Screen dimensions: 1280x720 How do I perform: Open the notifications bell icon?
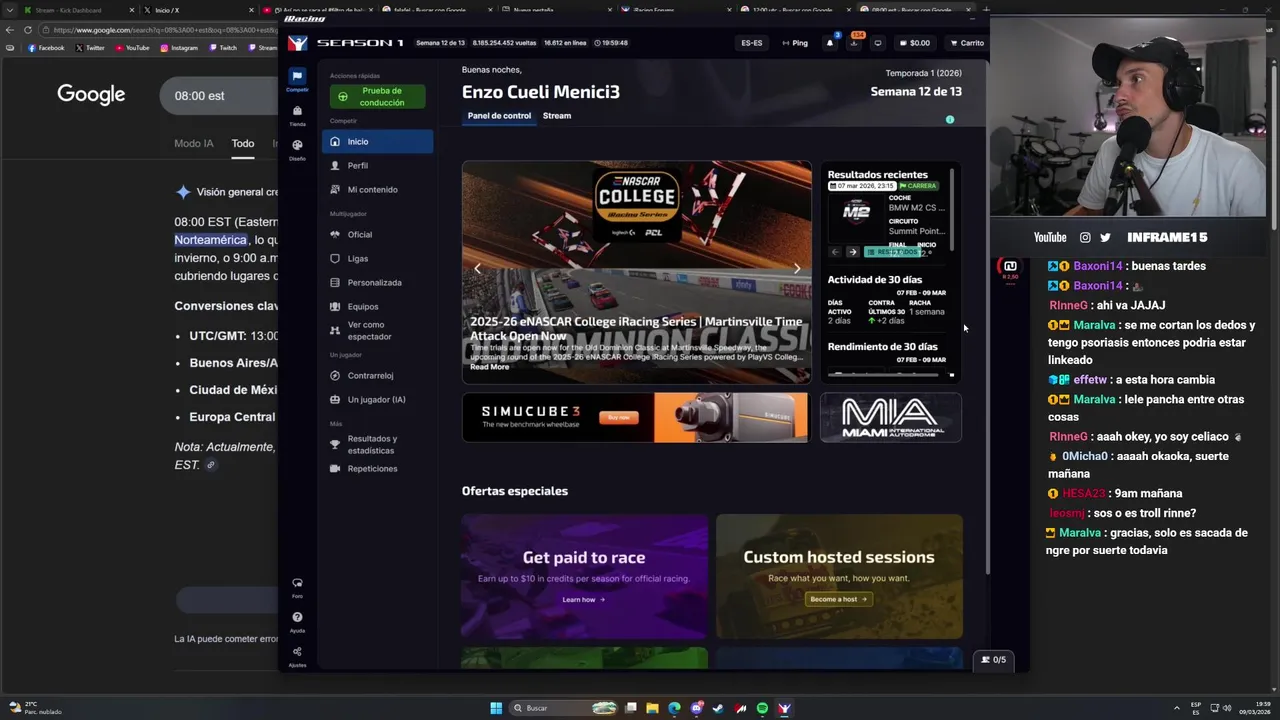tap(829, 43)
